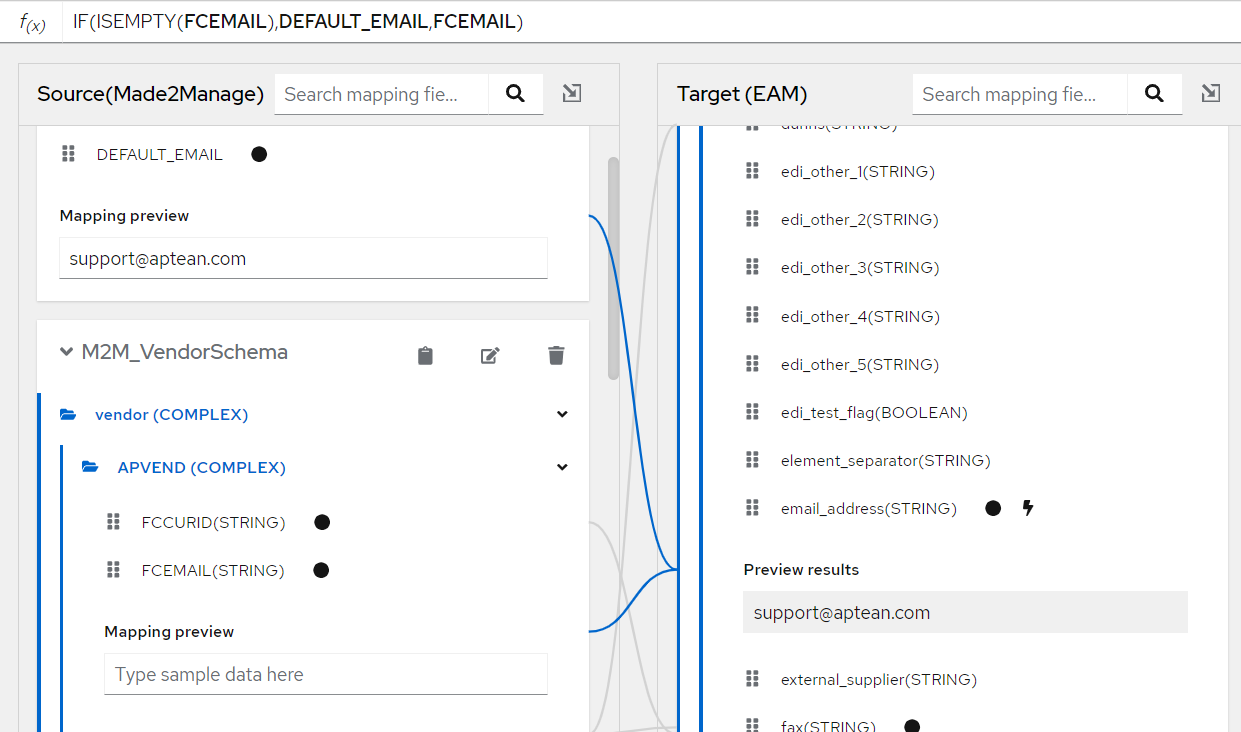Viewport: 1241px width, 732px height.
Task: Collapse the M2M_VendorSchema document panel
Action: tap(66, 352)
